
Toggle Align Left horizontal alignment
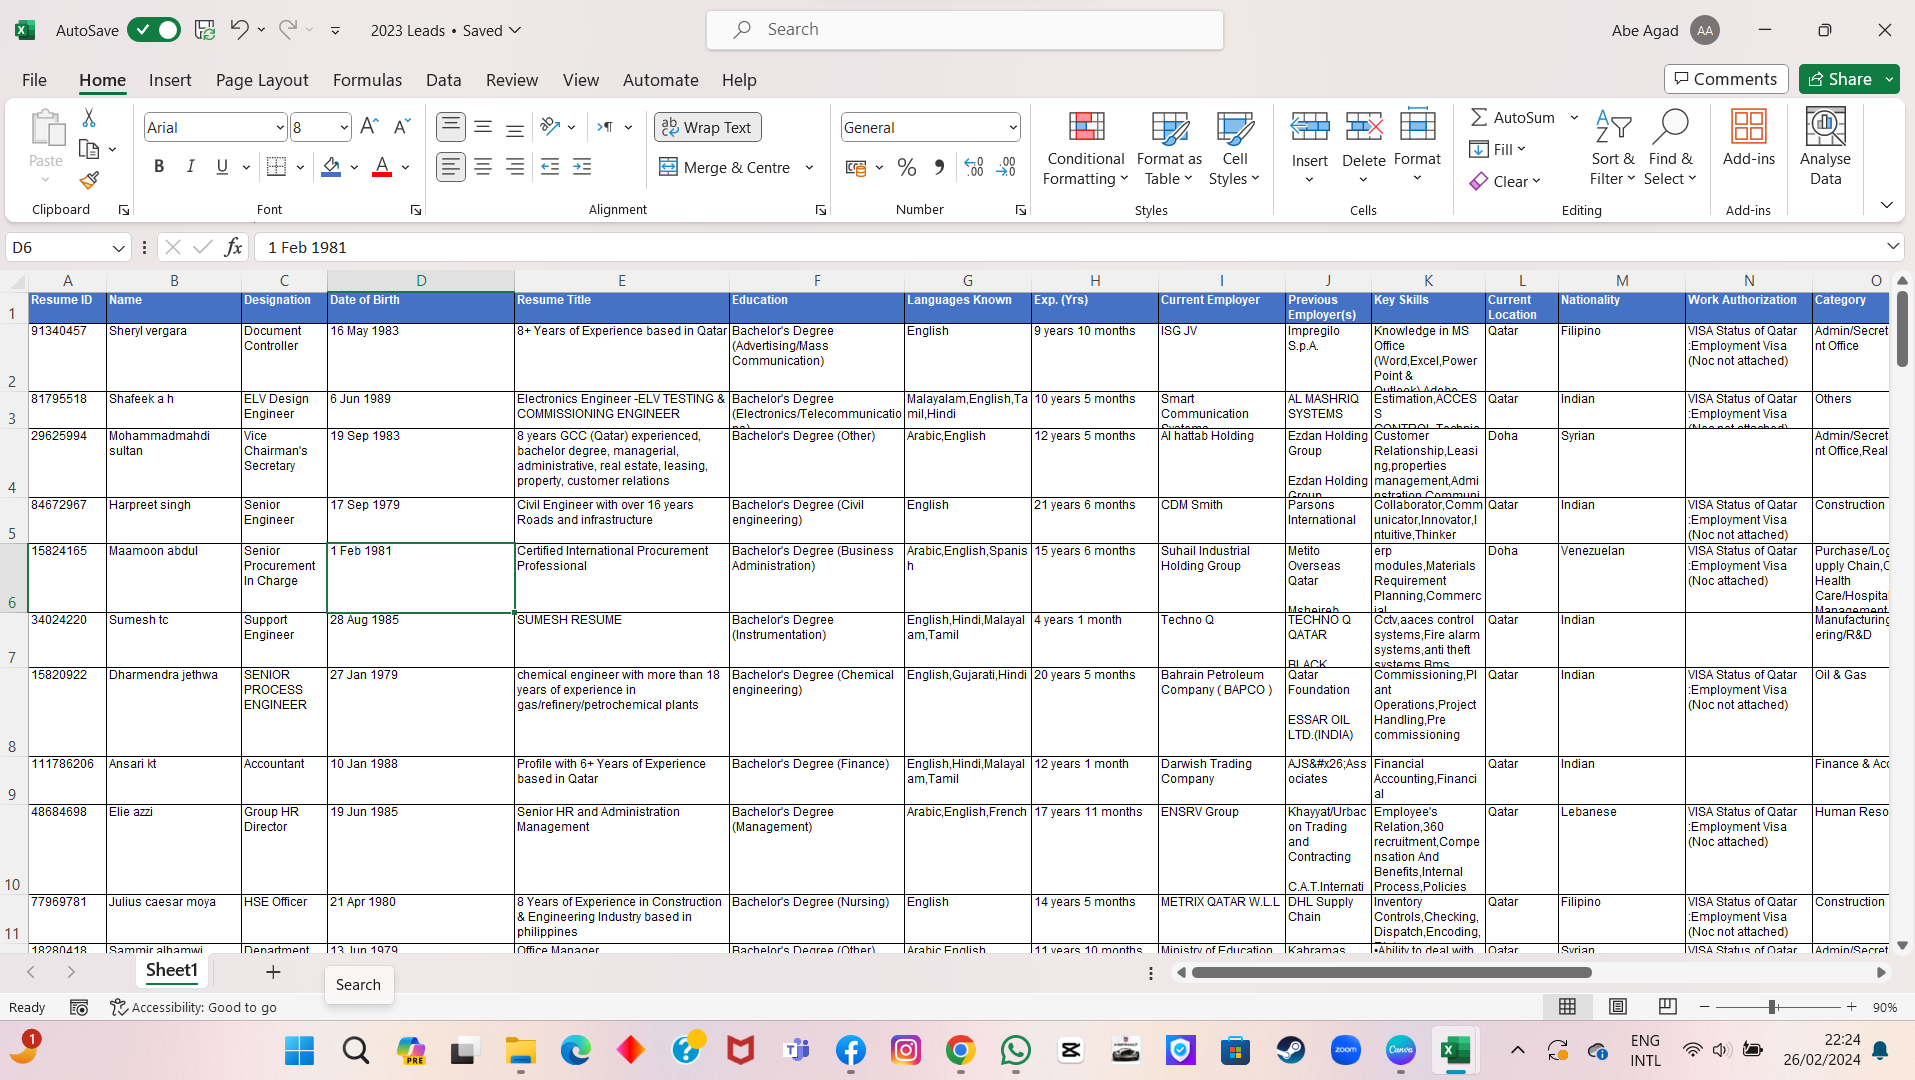[451, 167]
